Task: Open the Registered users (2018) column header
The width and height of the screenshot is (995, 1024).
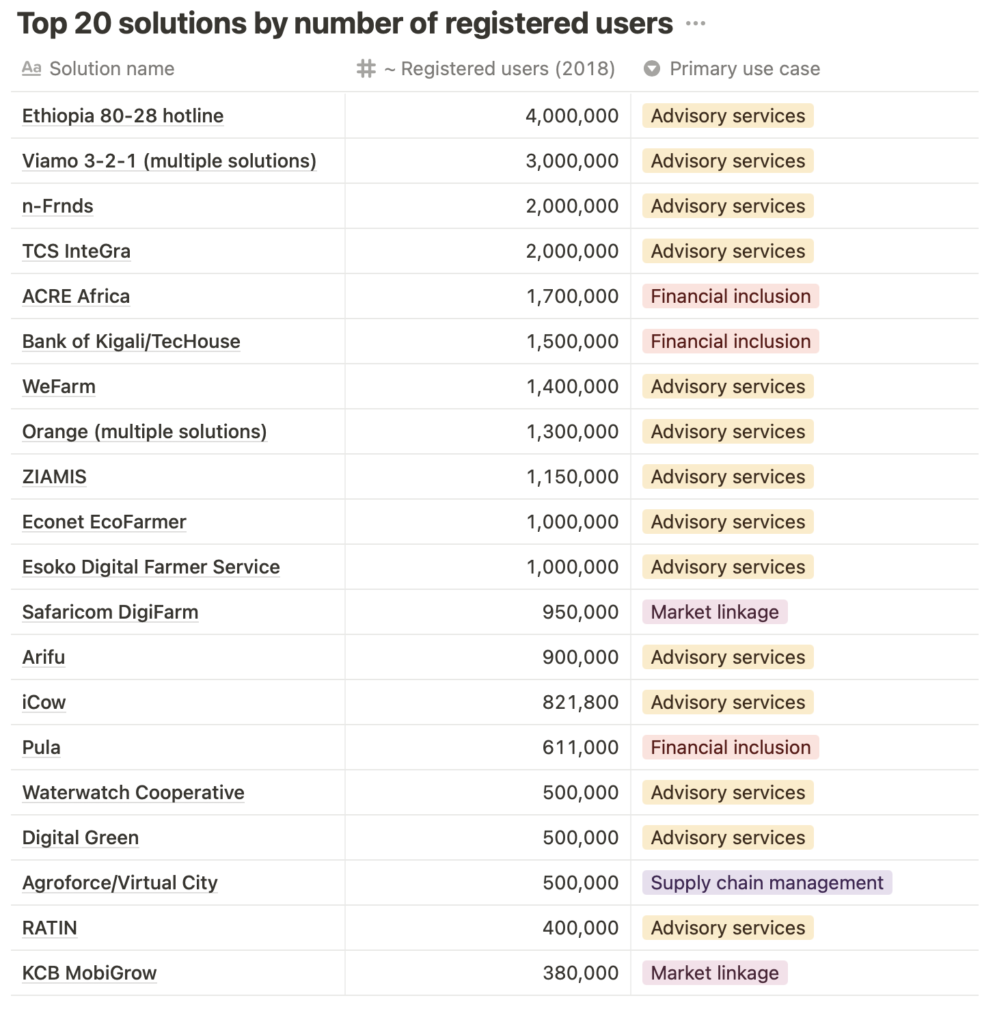Action: pos(486,69)
